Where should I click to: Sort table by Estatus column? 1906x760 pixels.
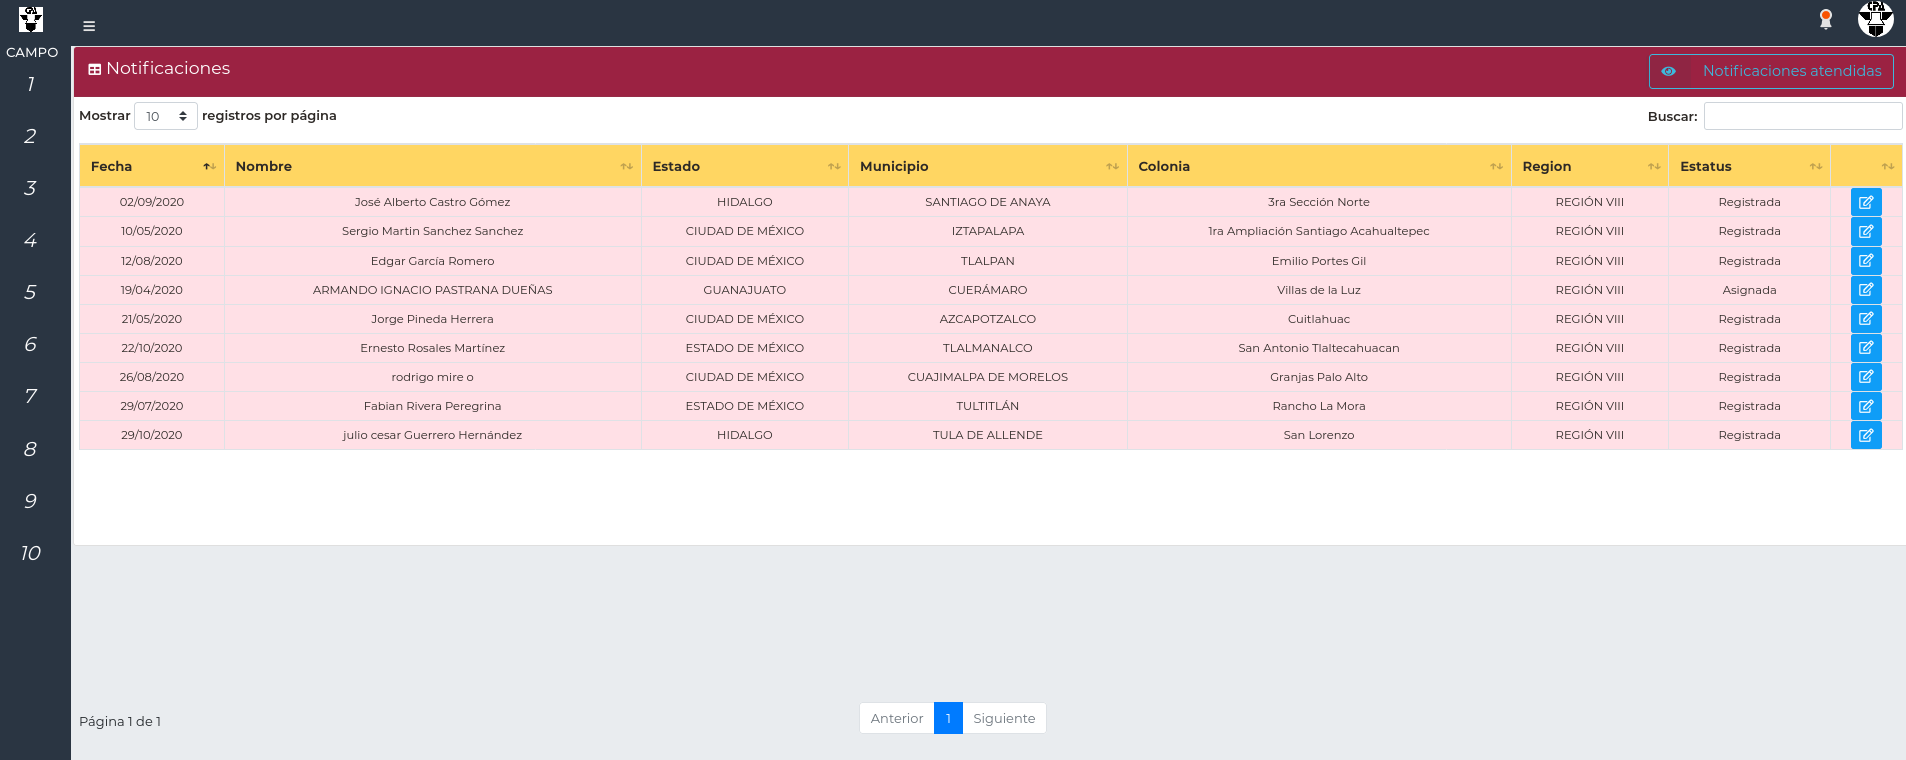[1750, 166]
